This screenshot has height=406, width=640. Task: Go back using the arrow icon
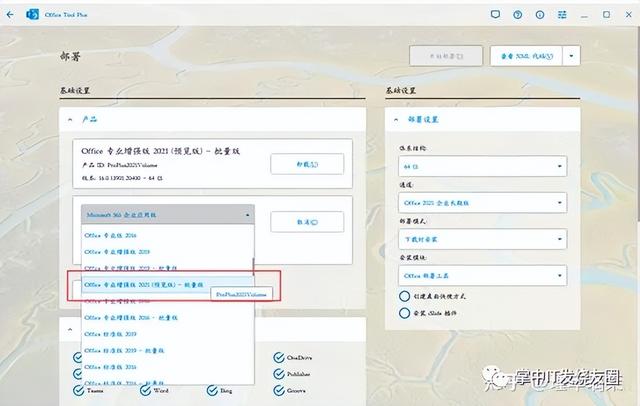[x=10, y=15]
